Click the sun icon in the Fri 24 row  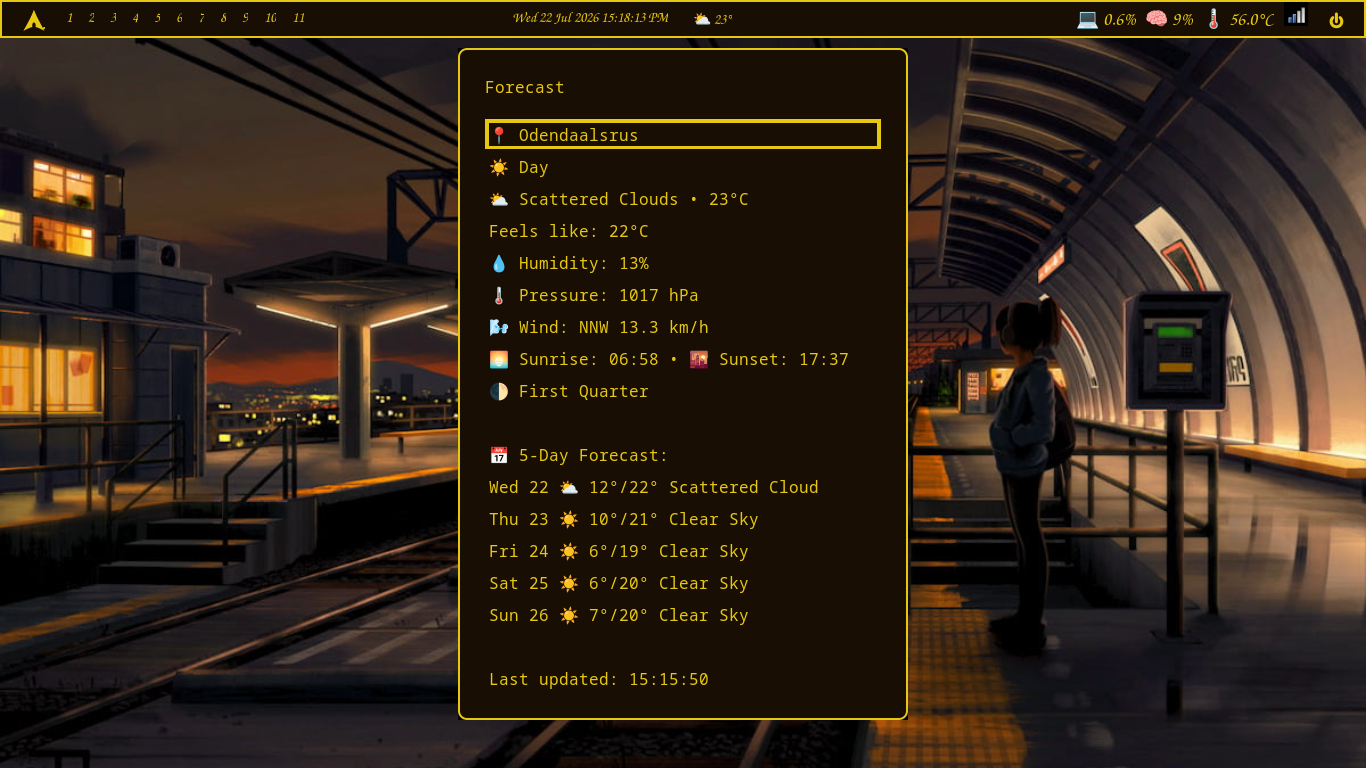tap(569, 551)
